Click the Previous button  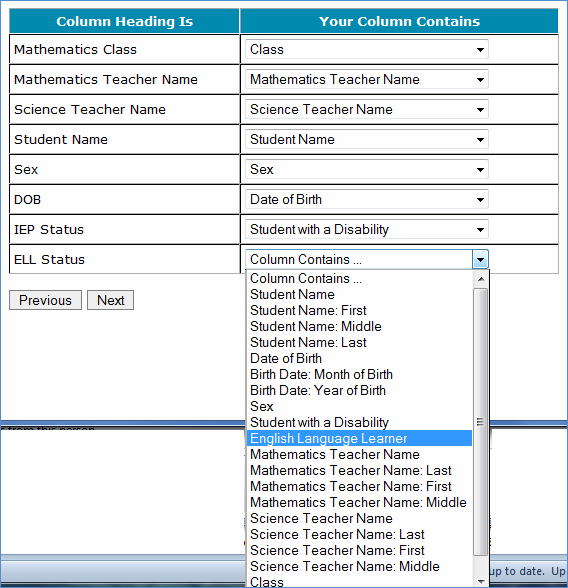tap(45, 300)
